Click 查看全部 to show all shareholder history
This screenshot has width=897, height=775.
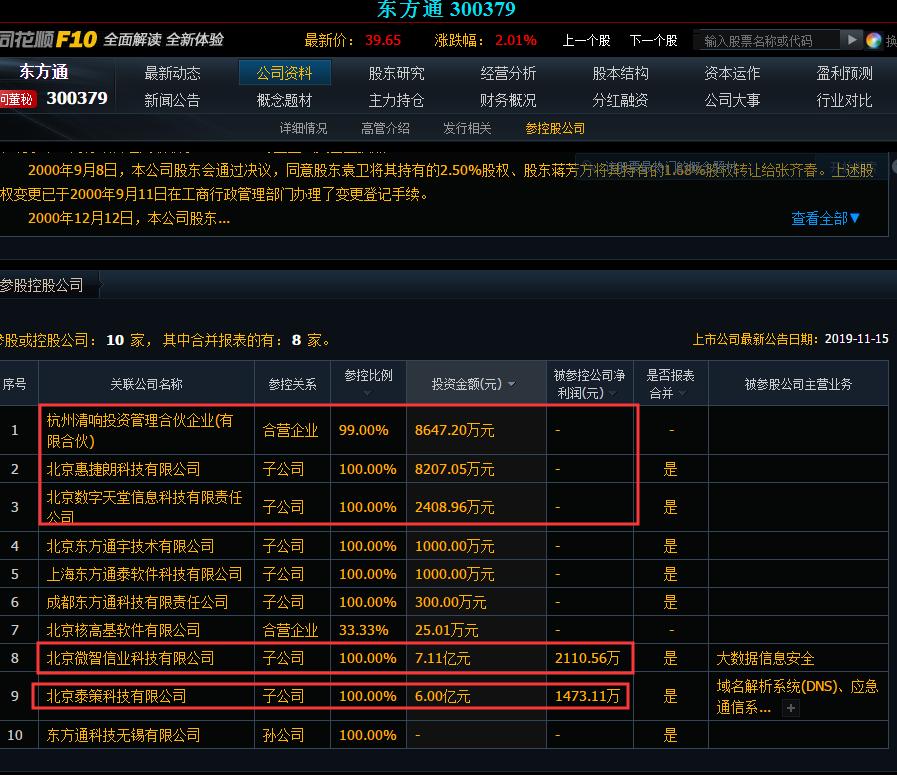click(819, 218)
